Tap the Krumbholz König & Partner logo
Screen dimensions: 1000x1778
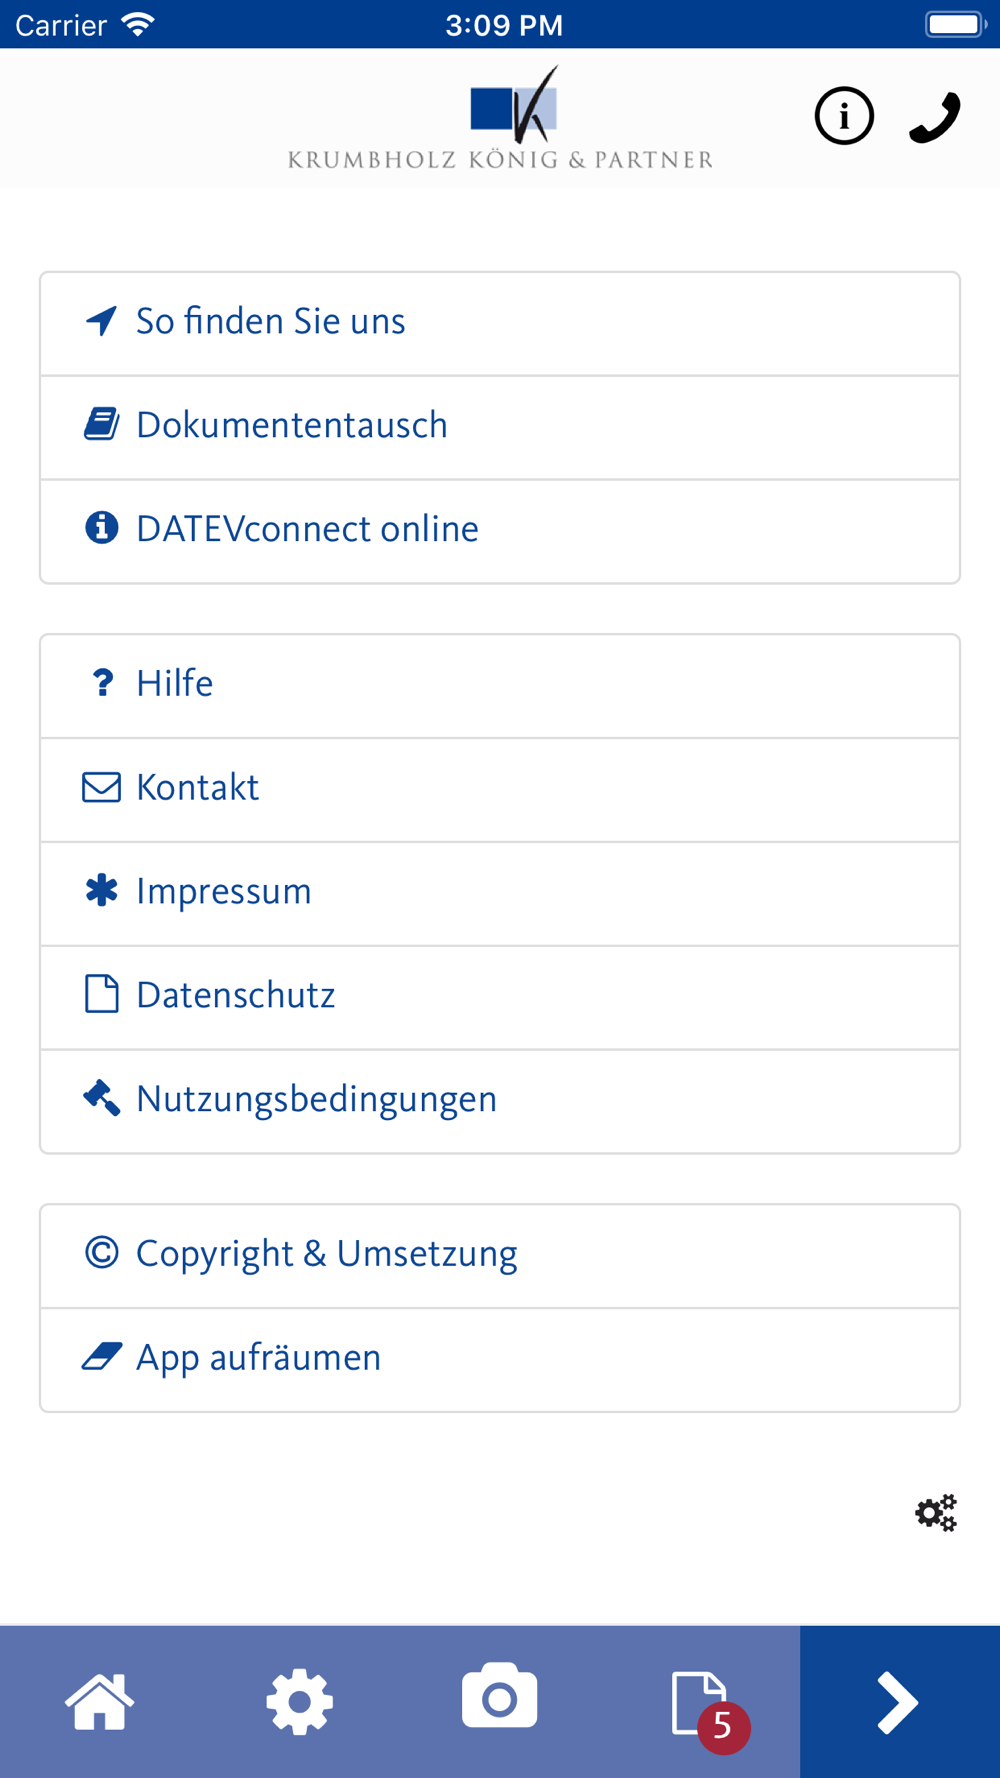[500, 118]
